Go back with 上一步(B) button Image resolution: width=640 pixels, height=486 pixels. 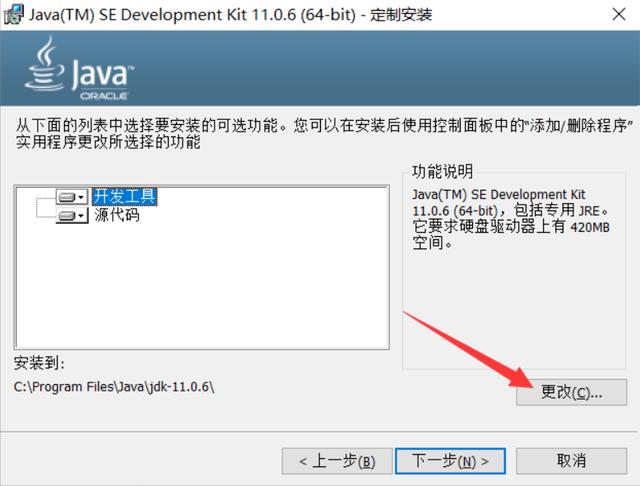tap(337, 461)
